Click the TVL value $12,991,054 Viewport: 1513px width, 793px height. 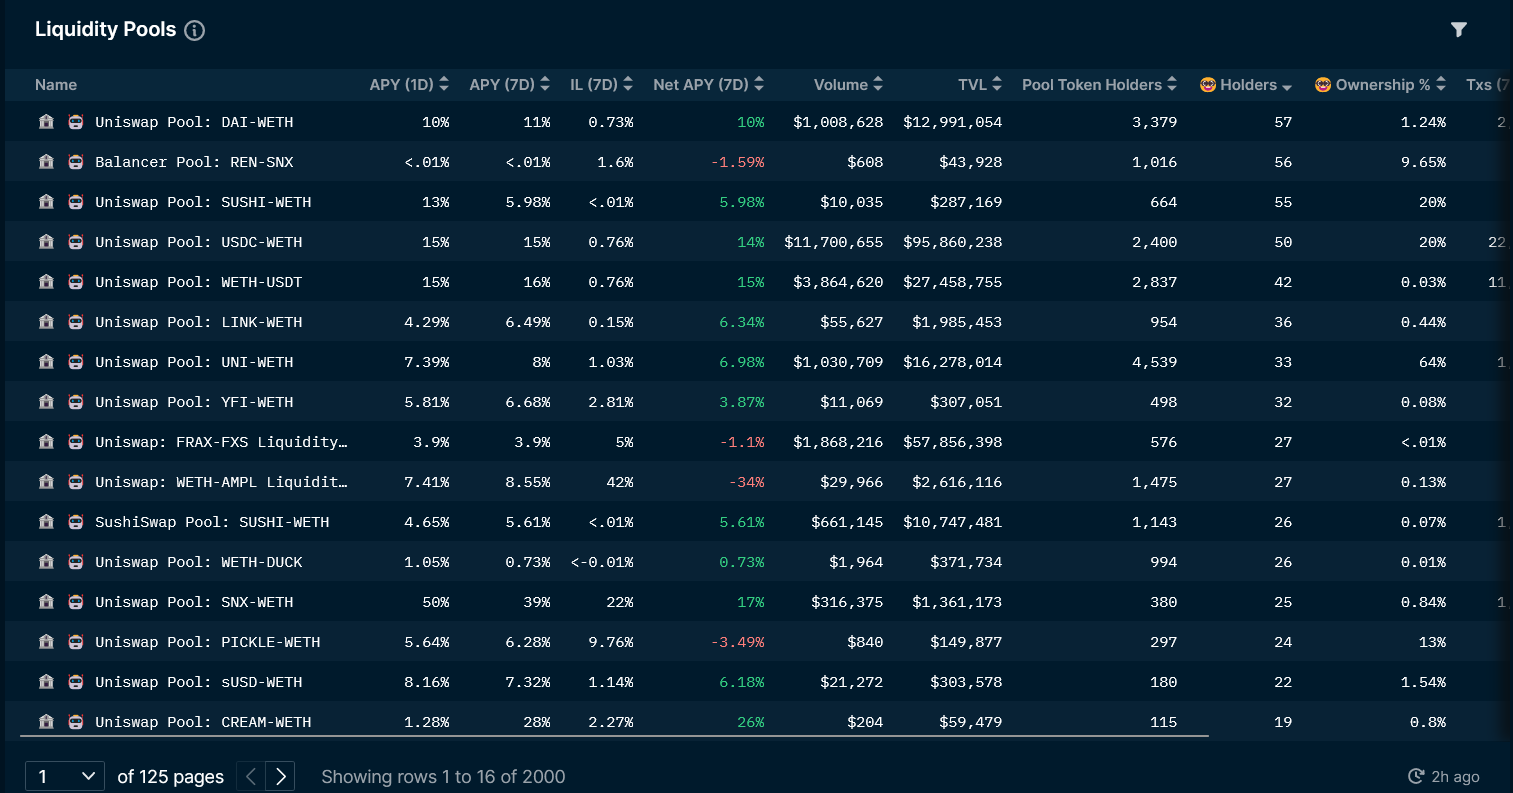pos(952,122)
